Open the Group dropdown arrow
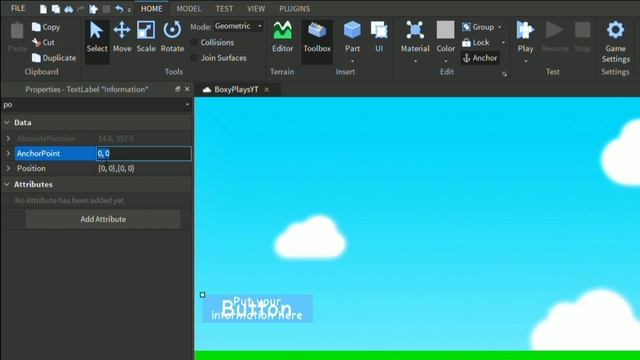The height and width of the screenshot is (360, 640). point(500,27)
